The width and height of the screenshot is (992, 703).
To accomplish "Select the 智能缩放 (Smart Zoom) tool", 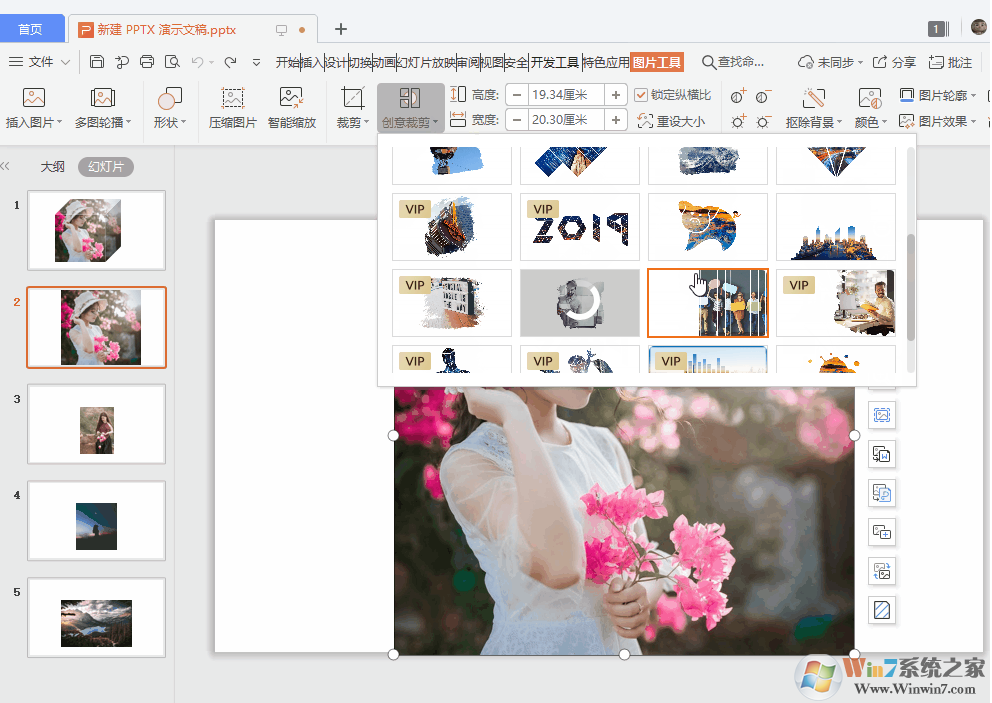I will pyautogui.click(x=291, y=108).
